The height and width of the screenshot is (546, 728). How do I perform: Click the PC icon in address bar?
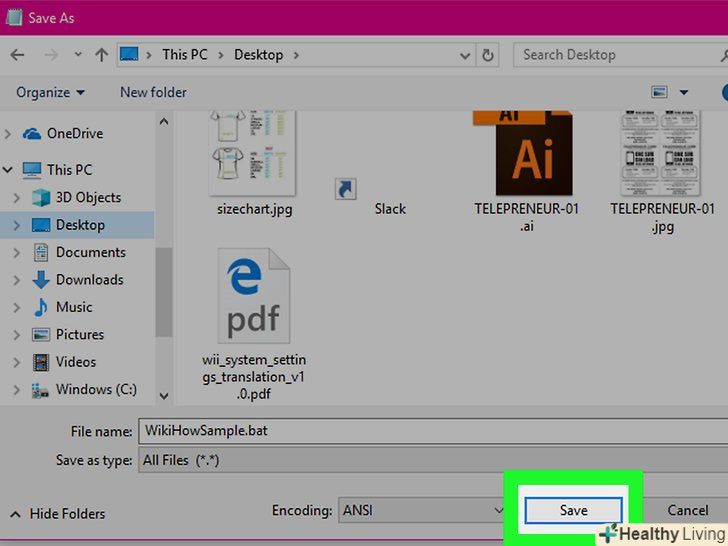click(129, 54)
